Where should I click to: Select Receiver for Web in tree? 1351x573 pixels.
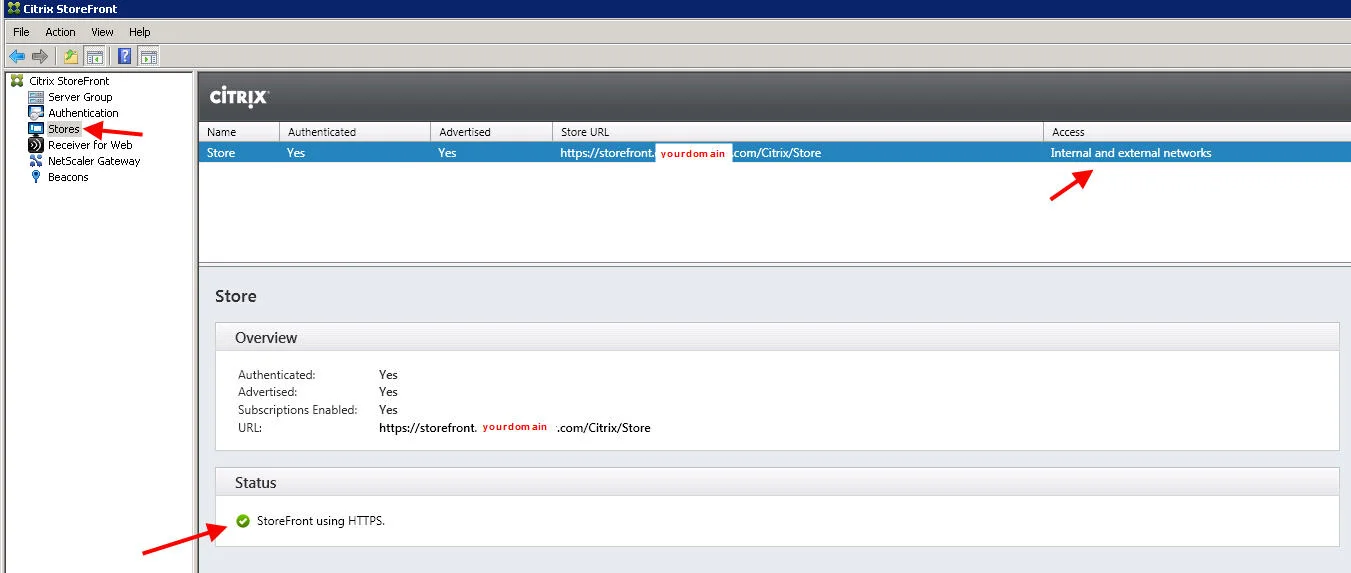[x=90, y=145]
